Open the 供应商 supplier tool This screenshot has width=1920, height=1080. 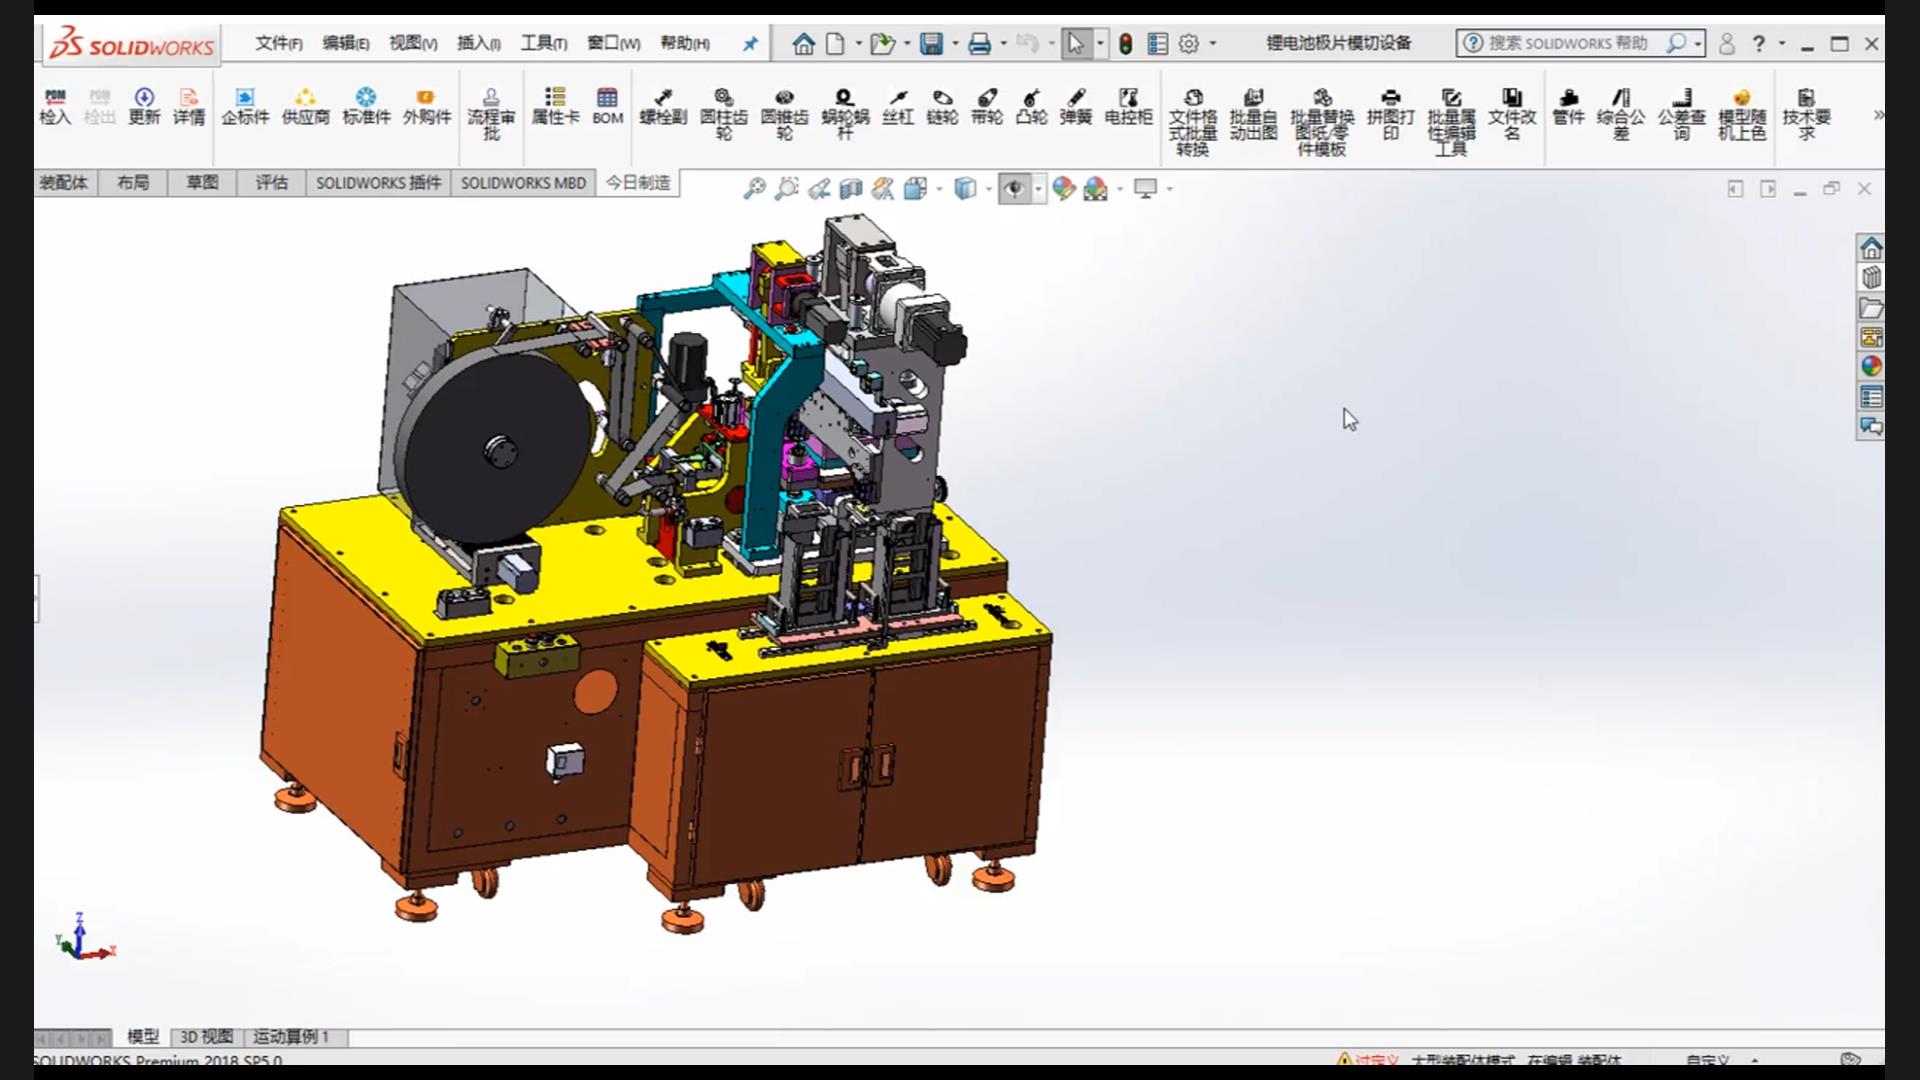click(x=305, y=106)
